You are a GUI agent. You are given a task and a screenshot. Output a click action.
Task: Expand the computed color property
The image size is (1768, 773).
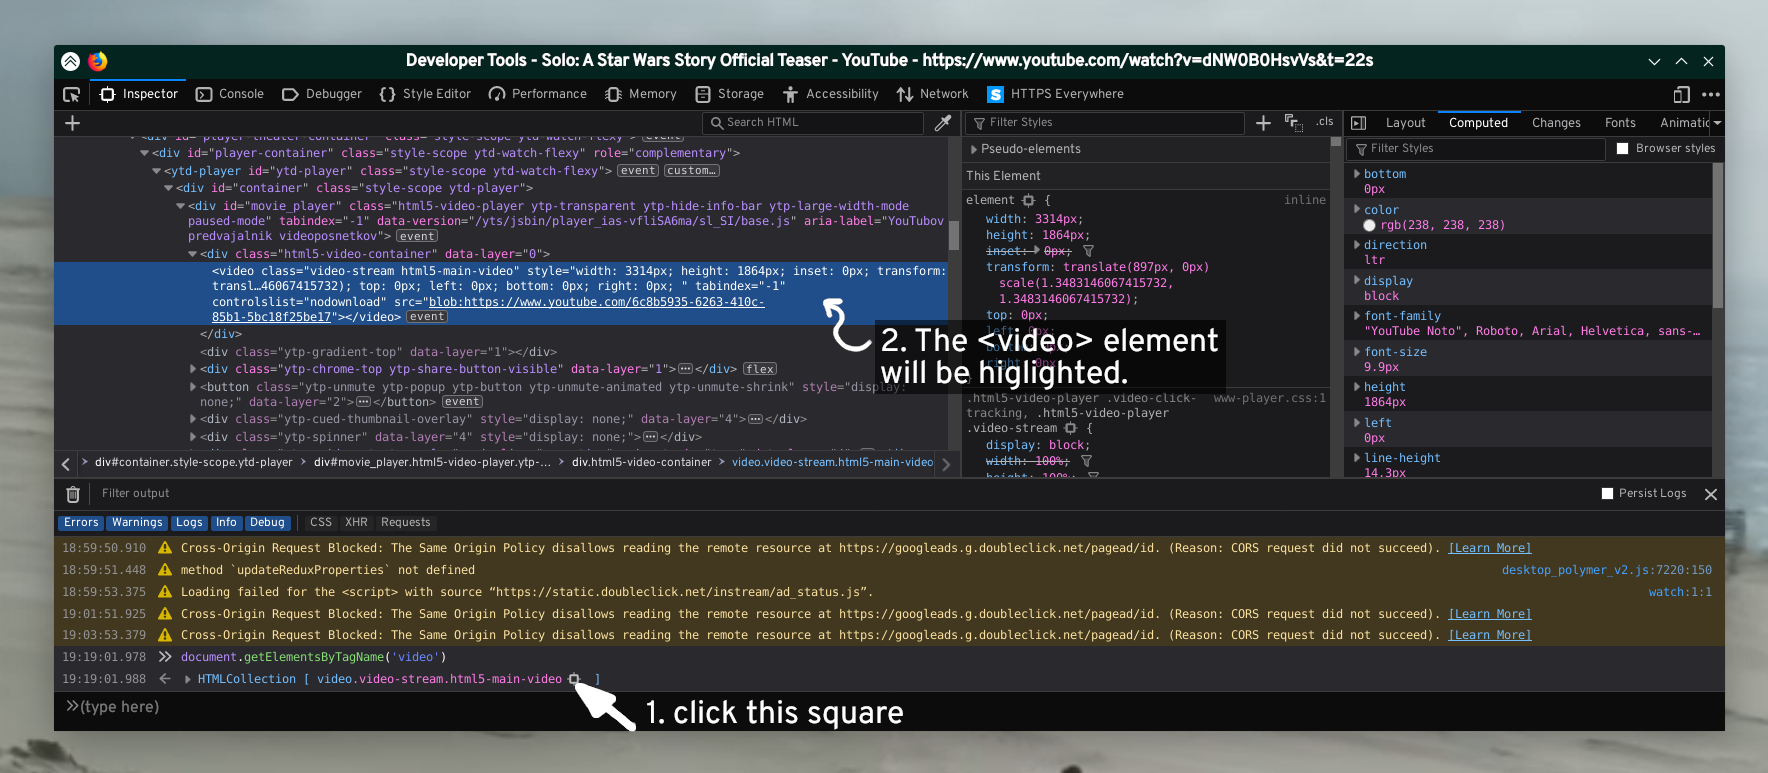[1357, 210]
